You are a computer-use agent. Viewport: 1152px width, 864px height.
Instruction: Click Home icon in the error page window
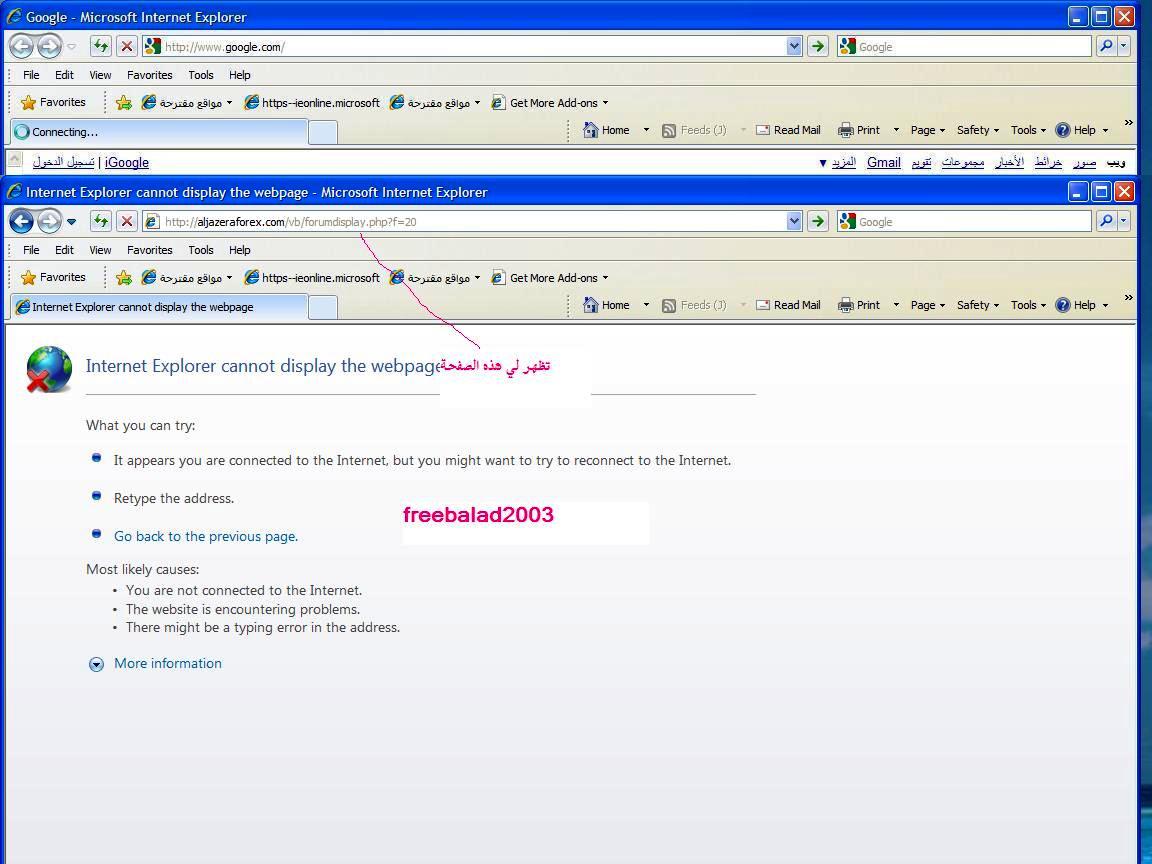coord(592,305)
